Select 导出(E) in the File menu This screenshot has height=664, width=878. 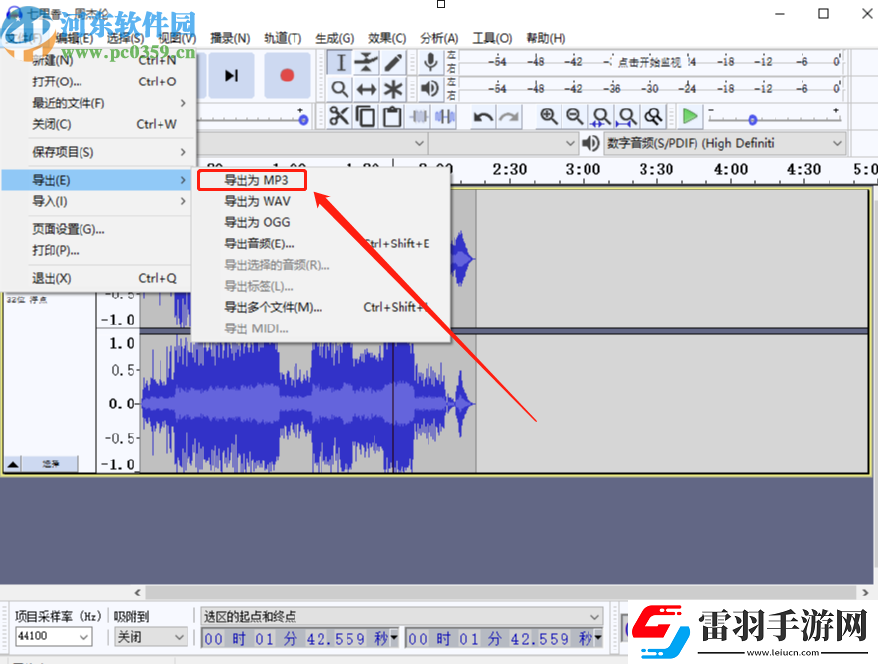point(96,180)
